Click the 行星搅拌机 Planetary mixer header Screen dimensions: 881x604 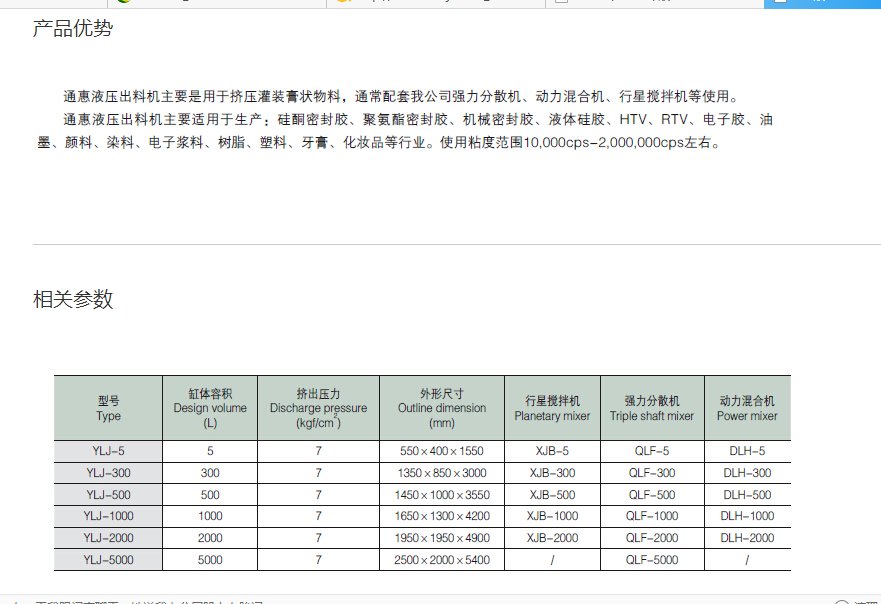tap(552, 408)
